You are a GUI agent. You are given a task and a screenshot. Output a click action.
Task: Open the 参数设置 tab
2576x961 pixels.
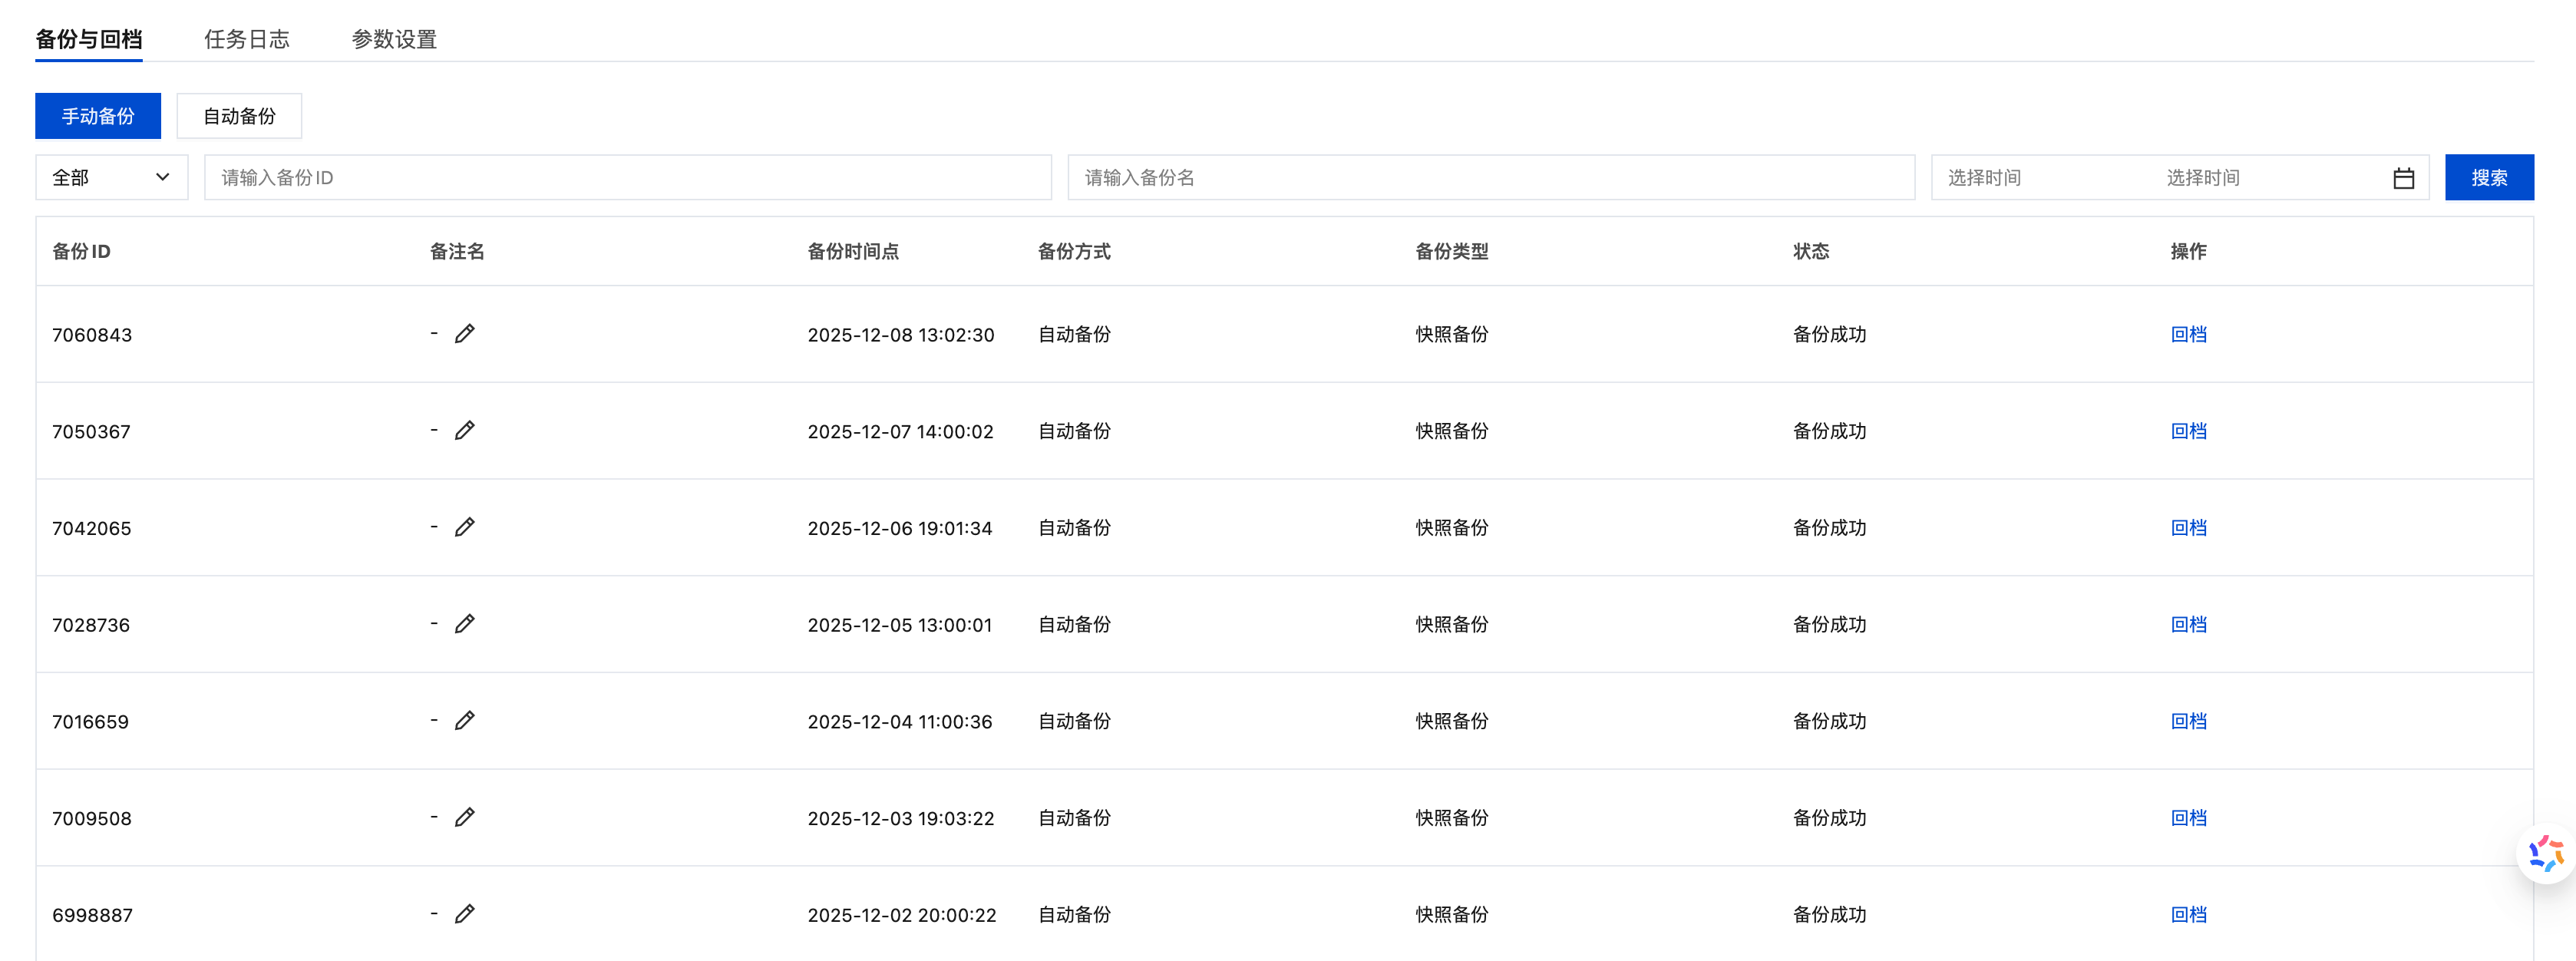tap(394, 39)
